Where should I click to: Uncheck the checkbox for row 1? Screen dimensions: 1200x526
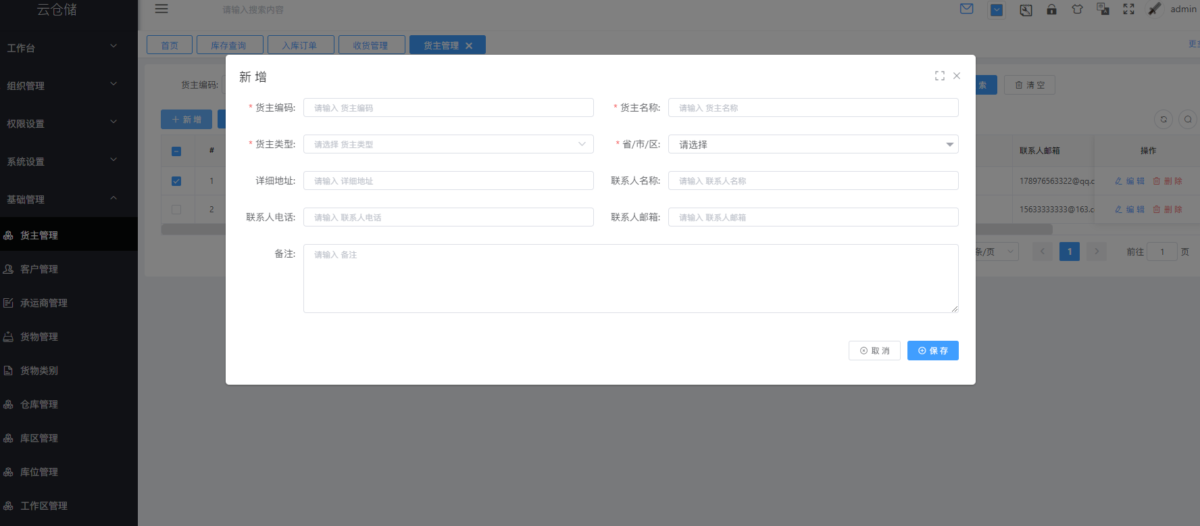[x=176, y=181]
